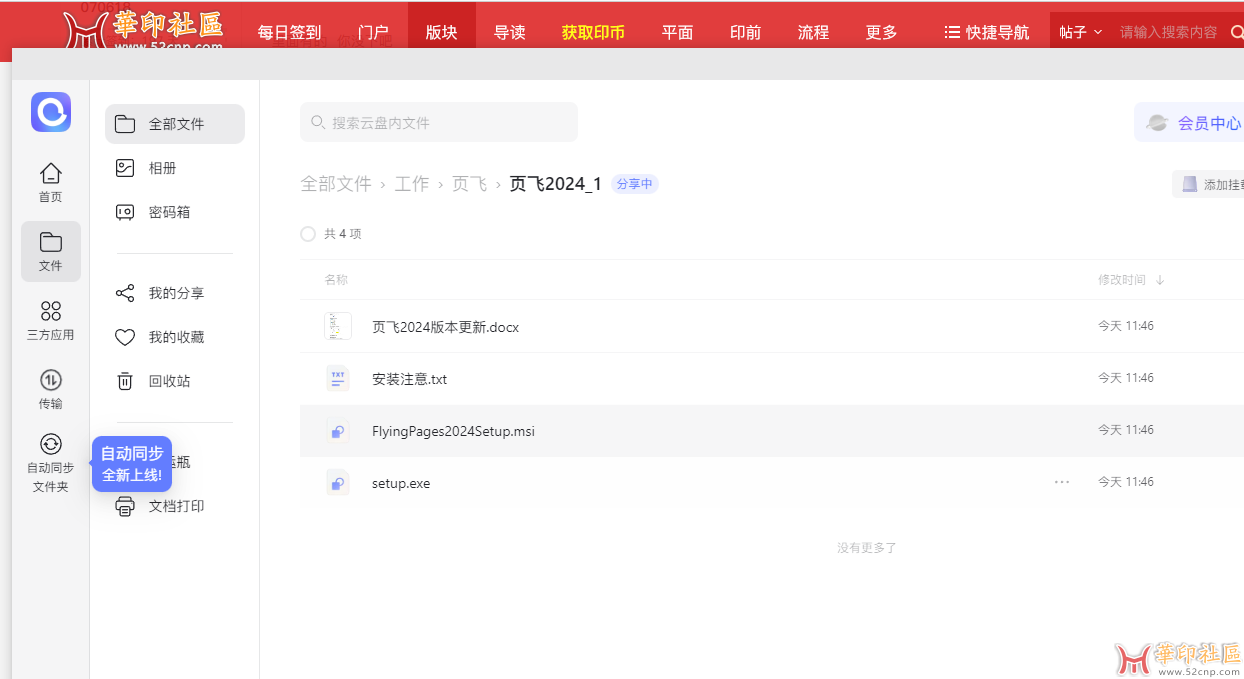Image resolution: width=1244 pixels, height=679 pixels.
Task: Click the share icon
Action: click(125, 293)
